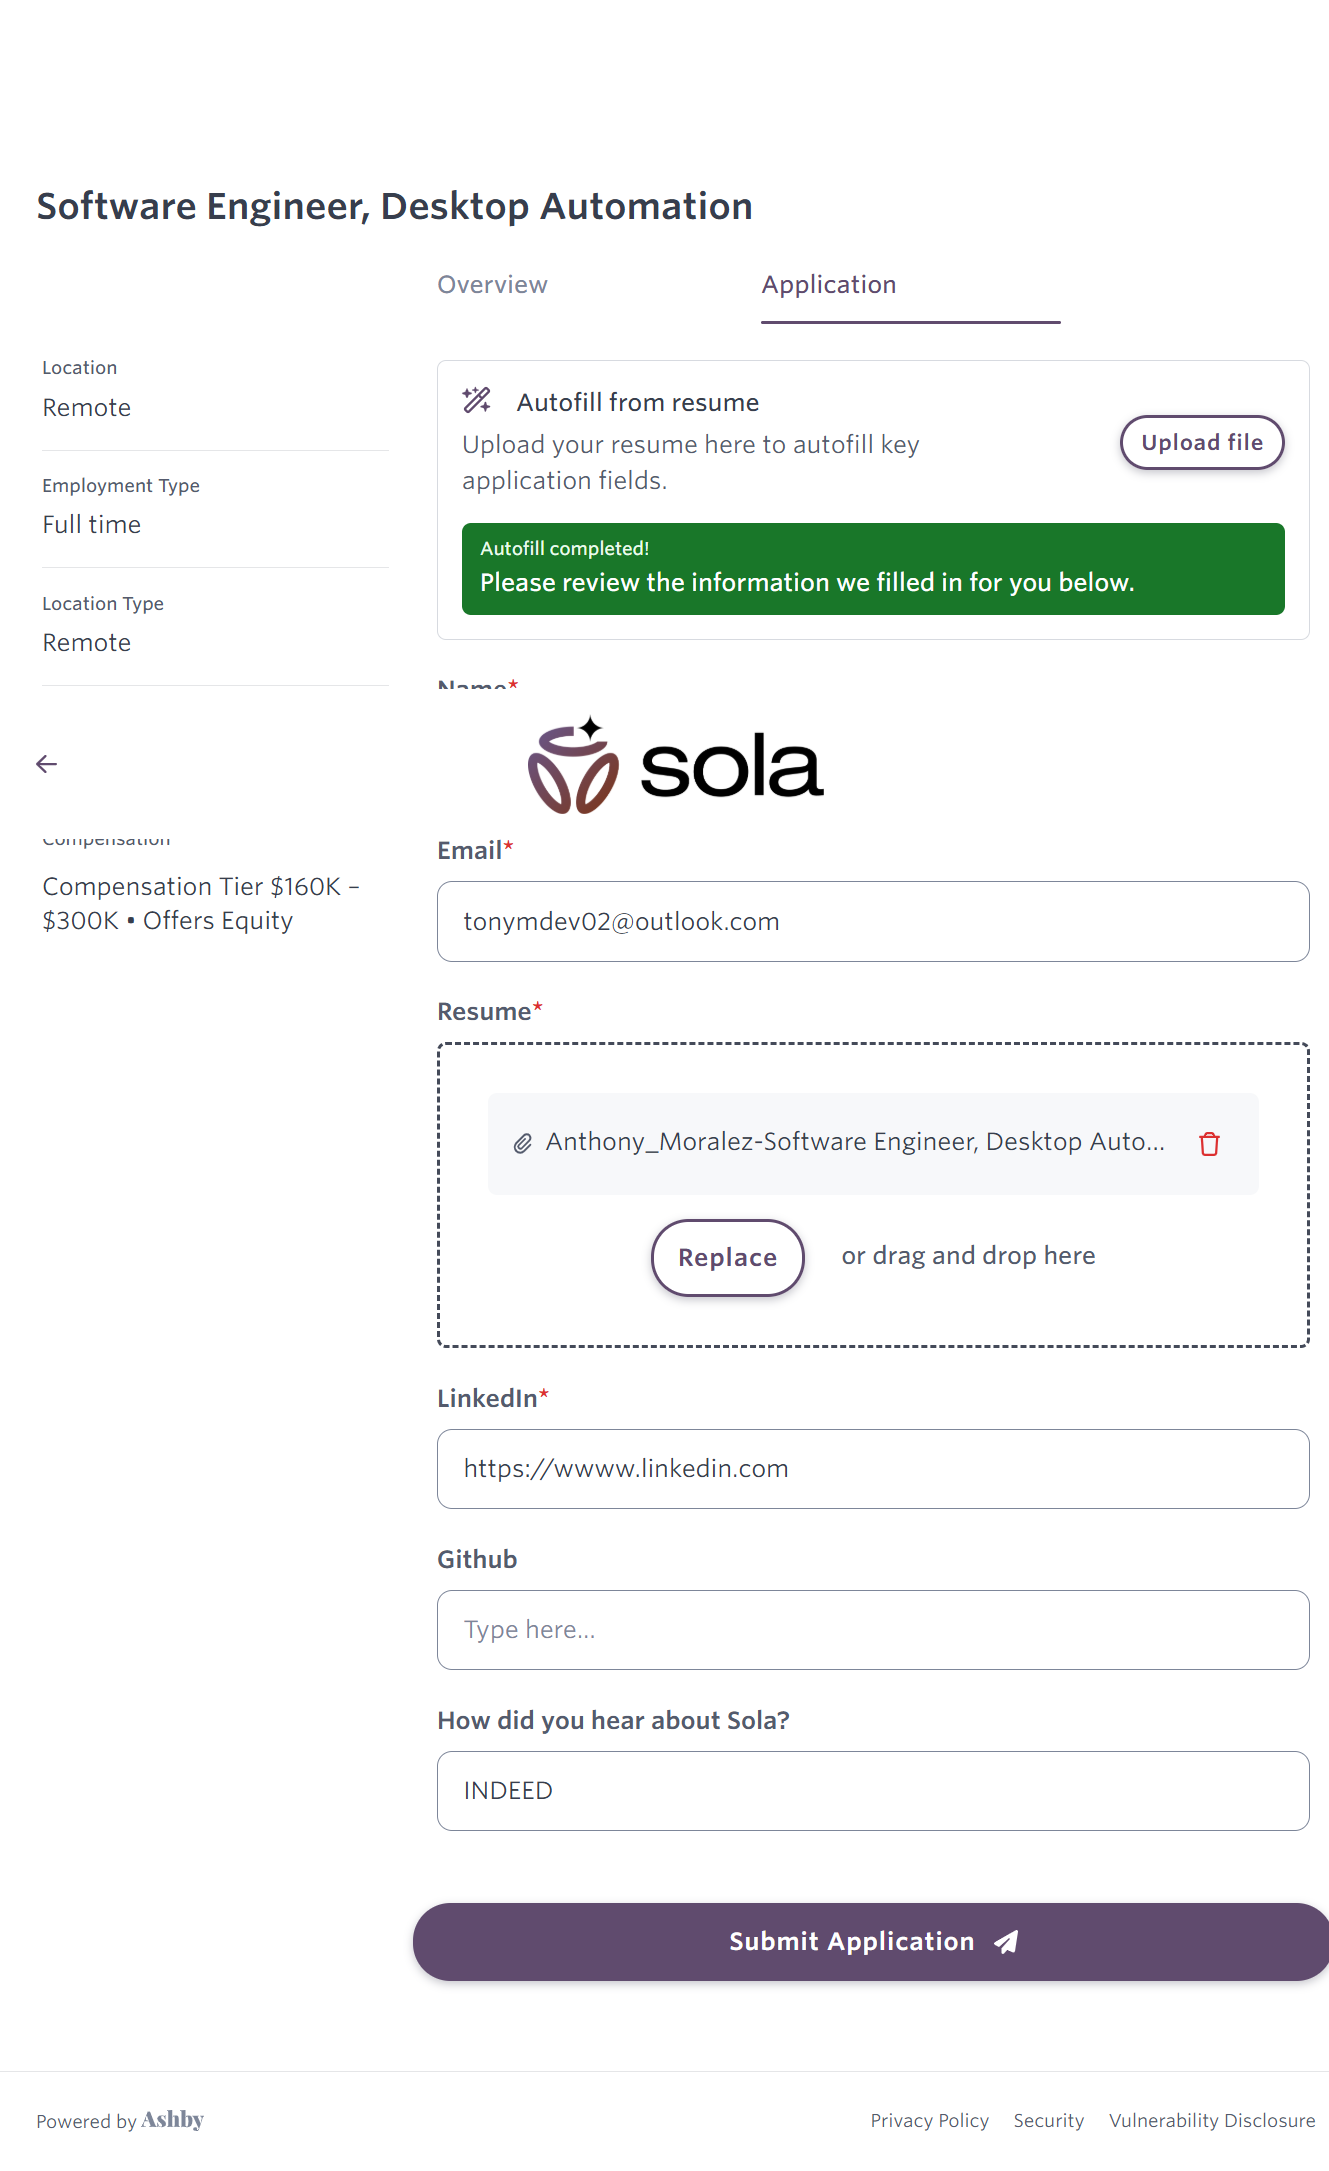
Task: Click the paper plane icon on Submit
Action: [x=1007, y=1942]
